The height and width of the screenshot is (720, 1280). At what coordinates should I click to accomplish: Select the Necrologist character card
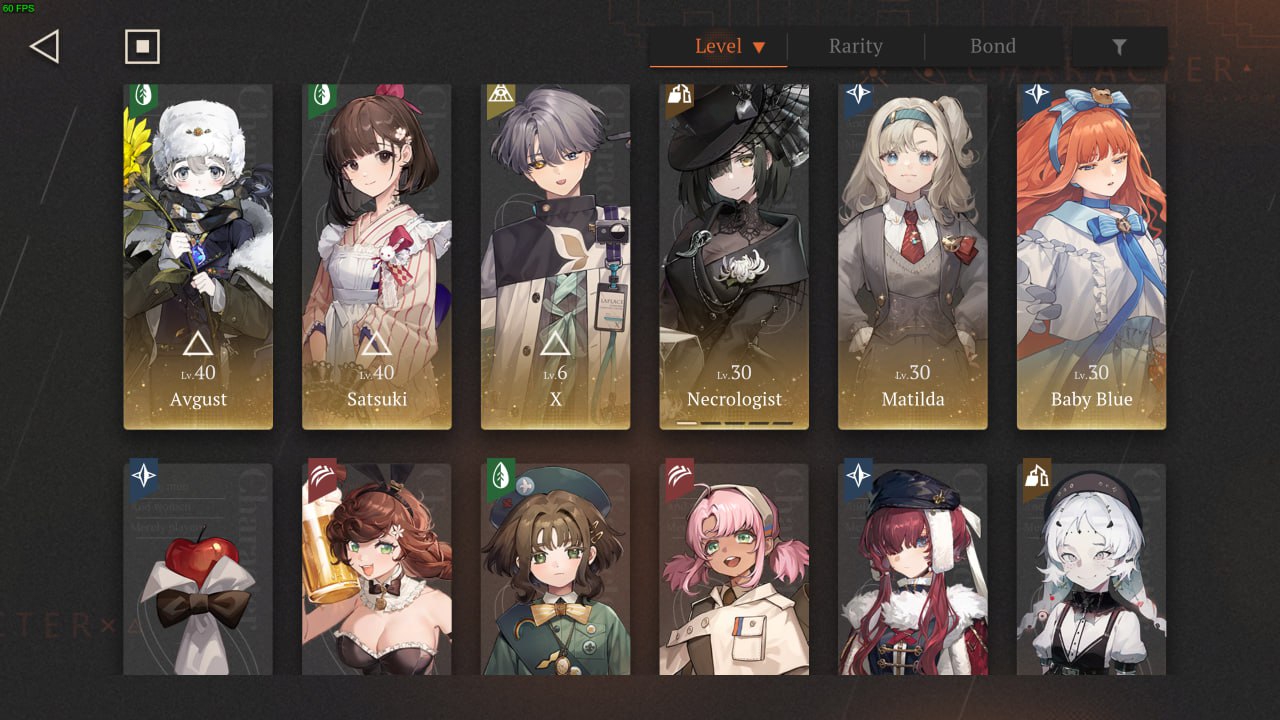click(734, 256)
